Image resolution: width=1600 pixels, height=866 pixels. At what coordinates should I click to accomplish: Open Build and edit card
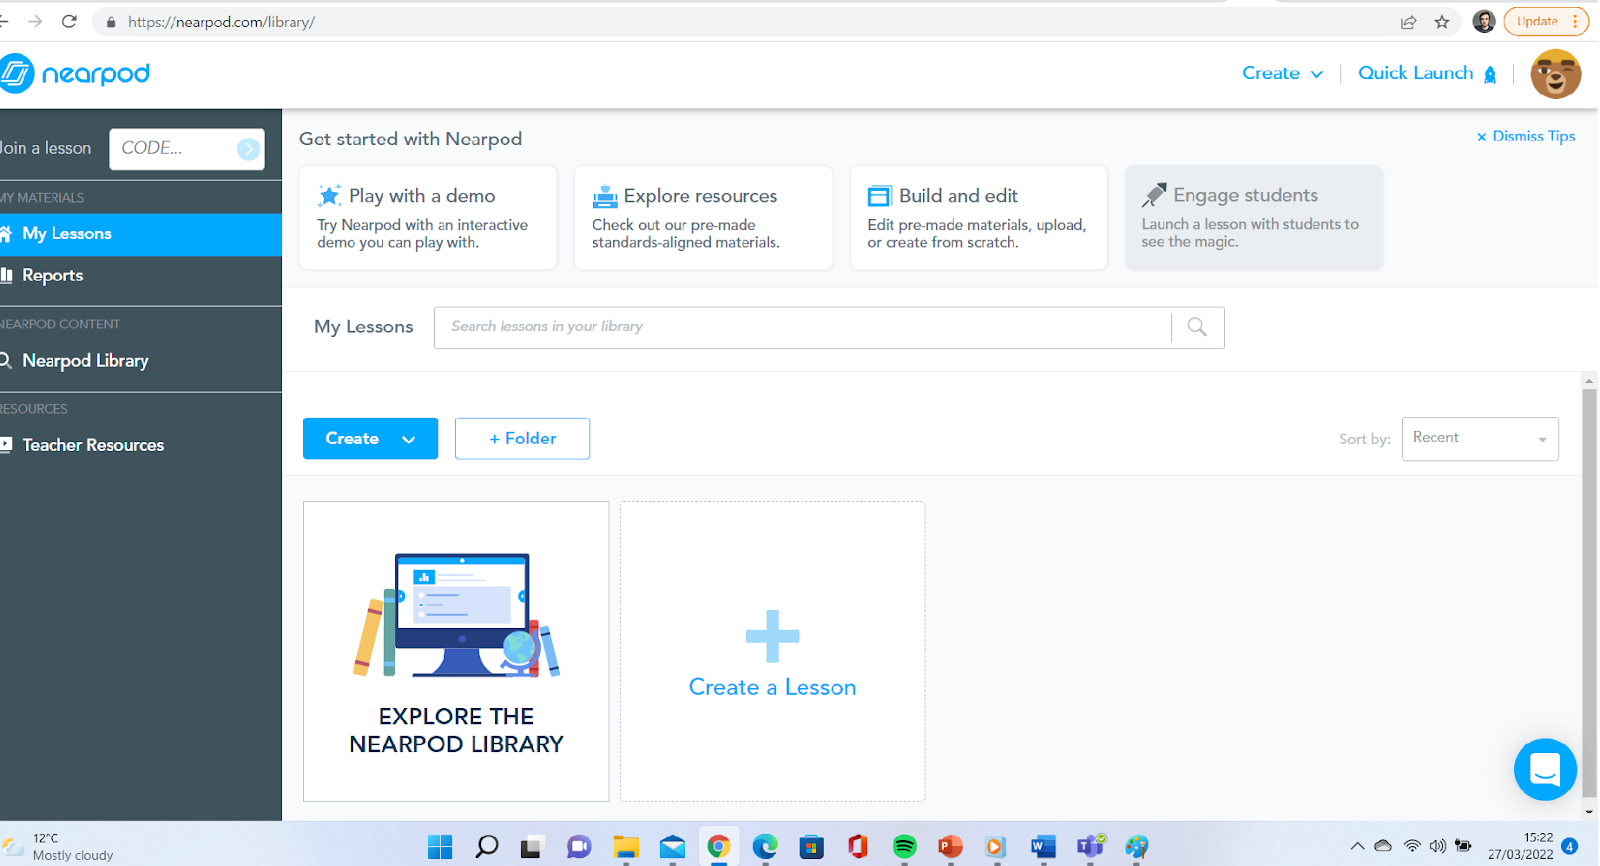pos(979,218)
